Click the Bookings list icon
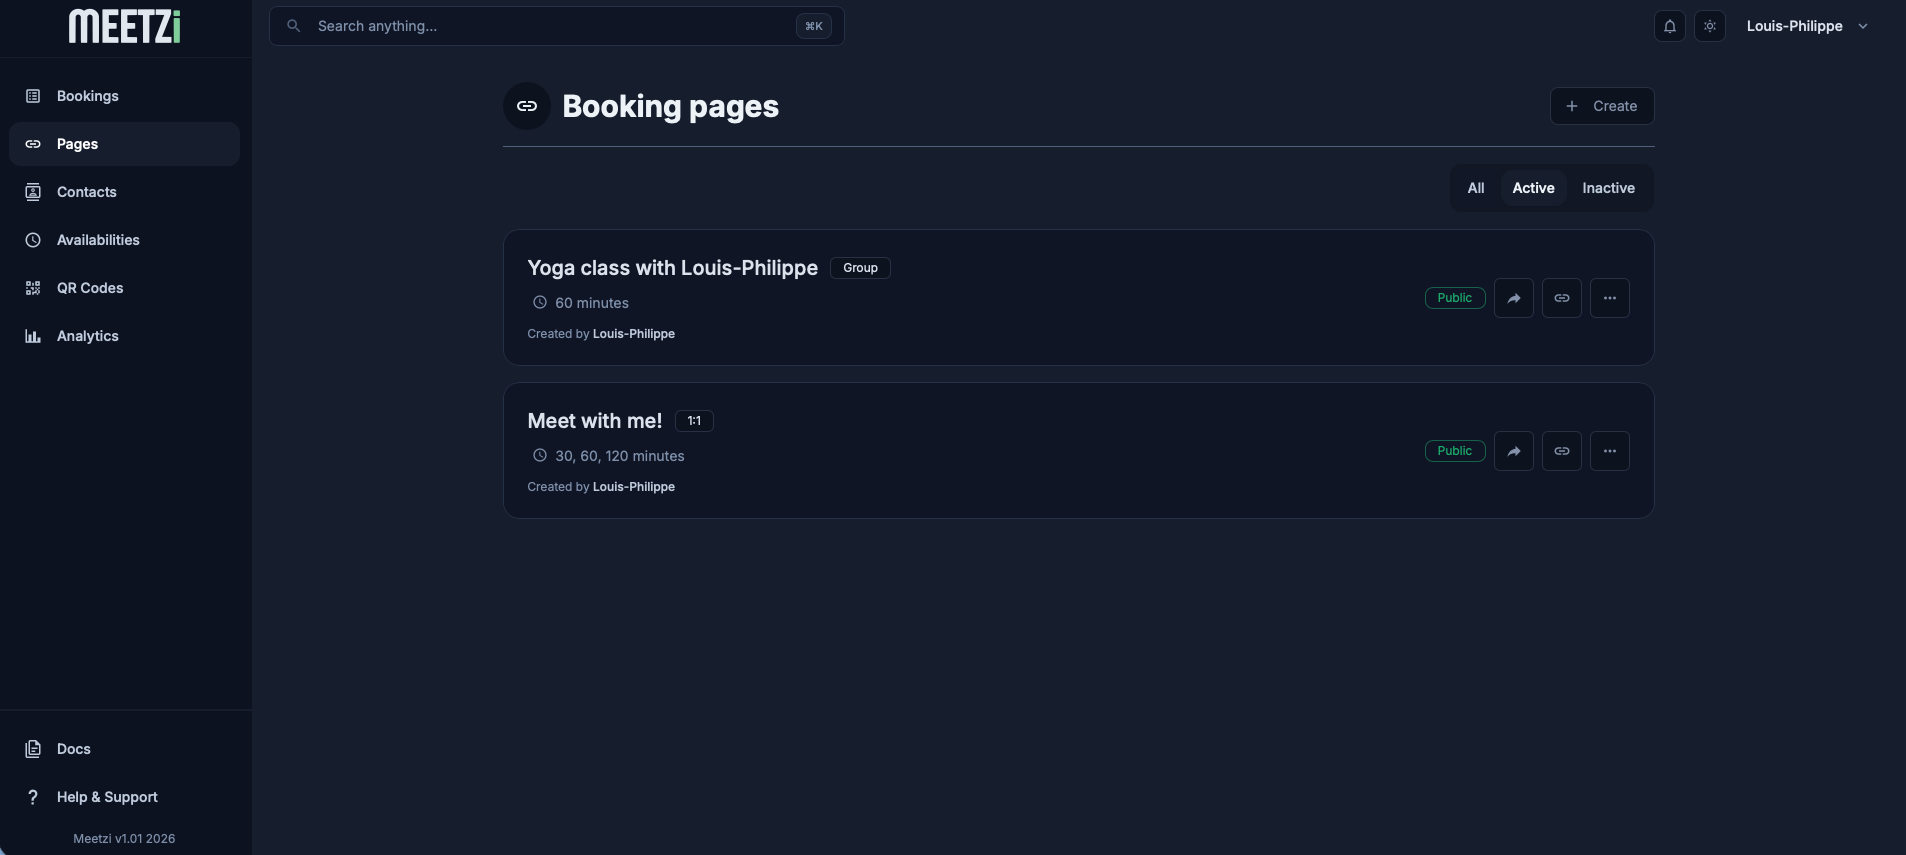The height and width of the screenshot is (855, 1906). (33, 96)
